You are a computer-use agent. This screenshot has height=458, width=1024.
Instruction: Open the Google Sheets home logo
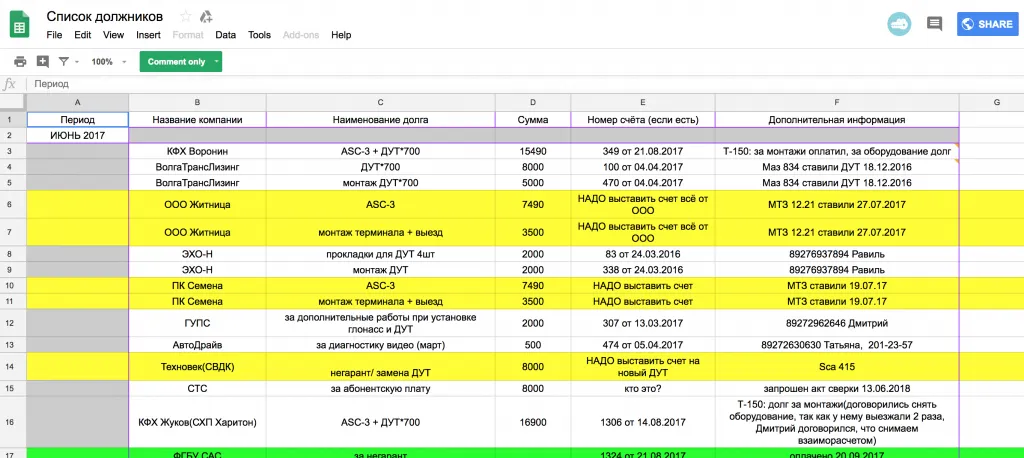[20, 24]
